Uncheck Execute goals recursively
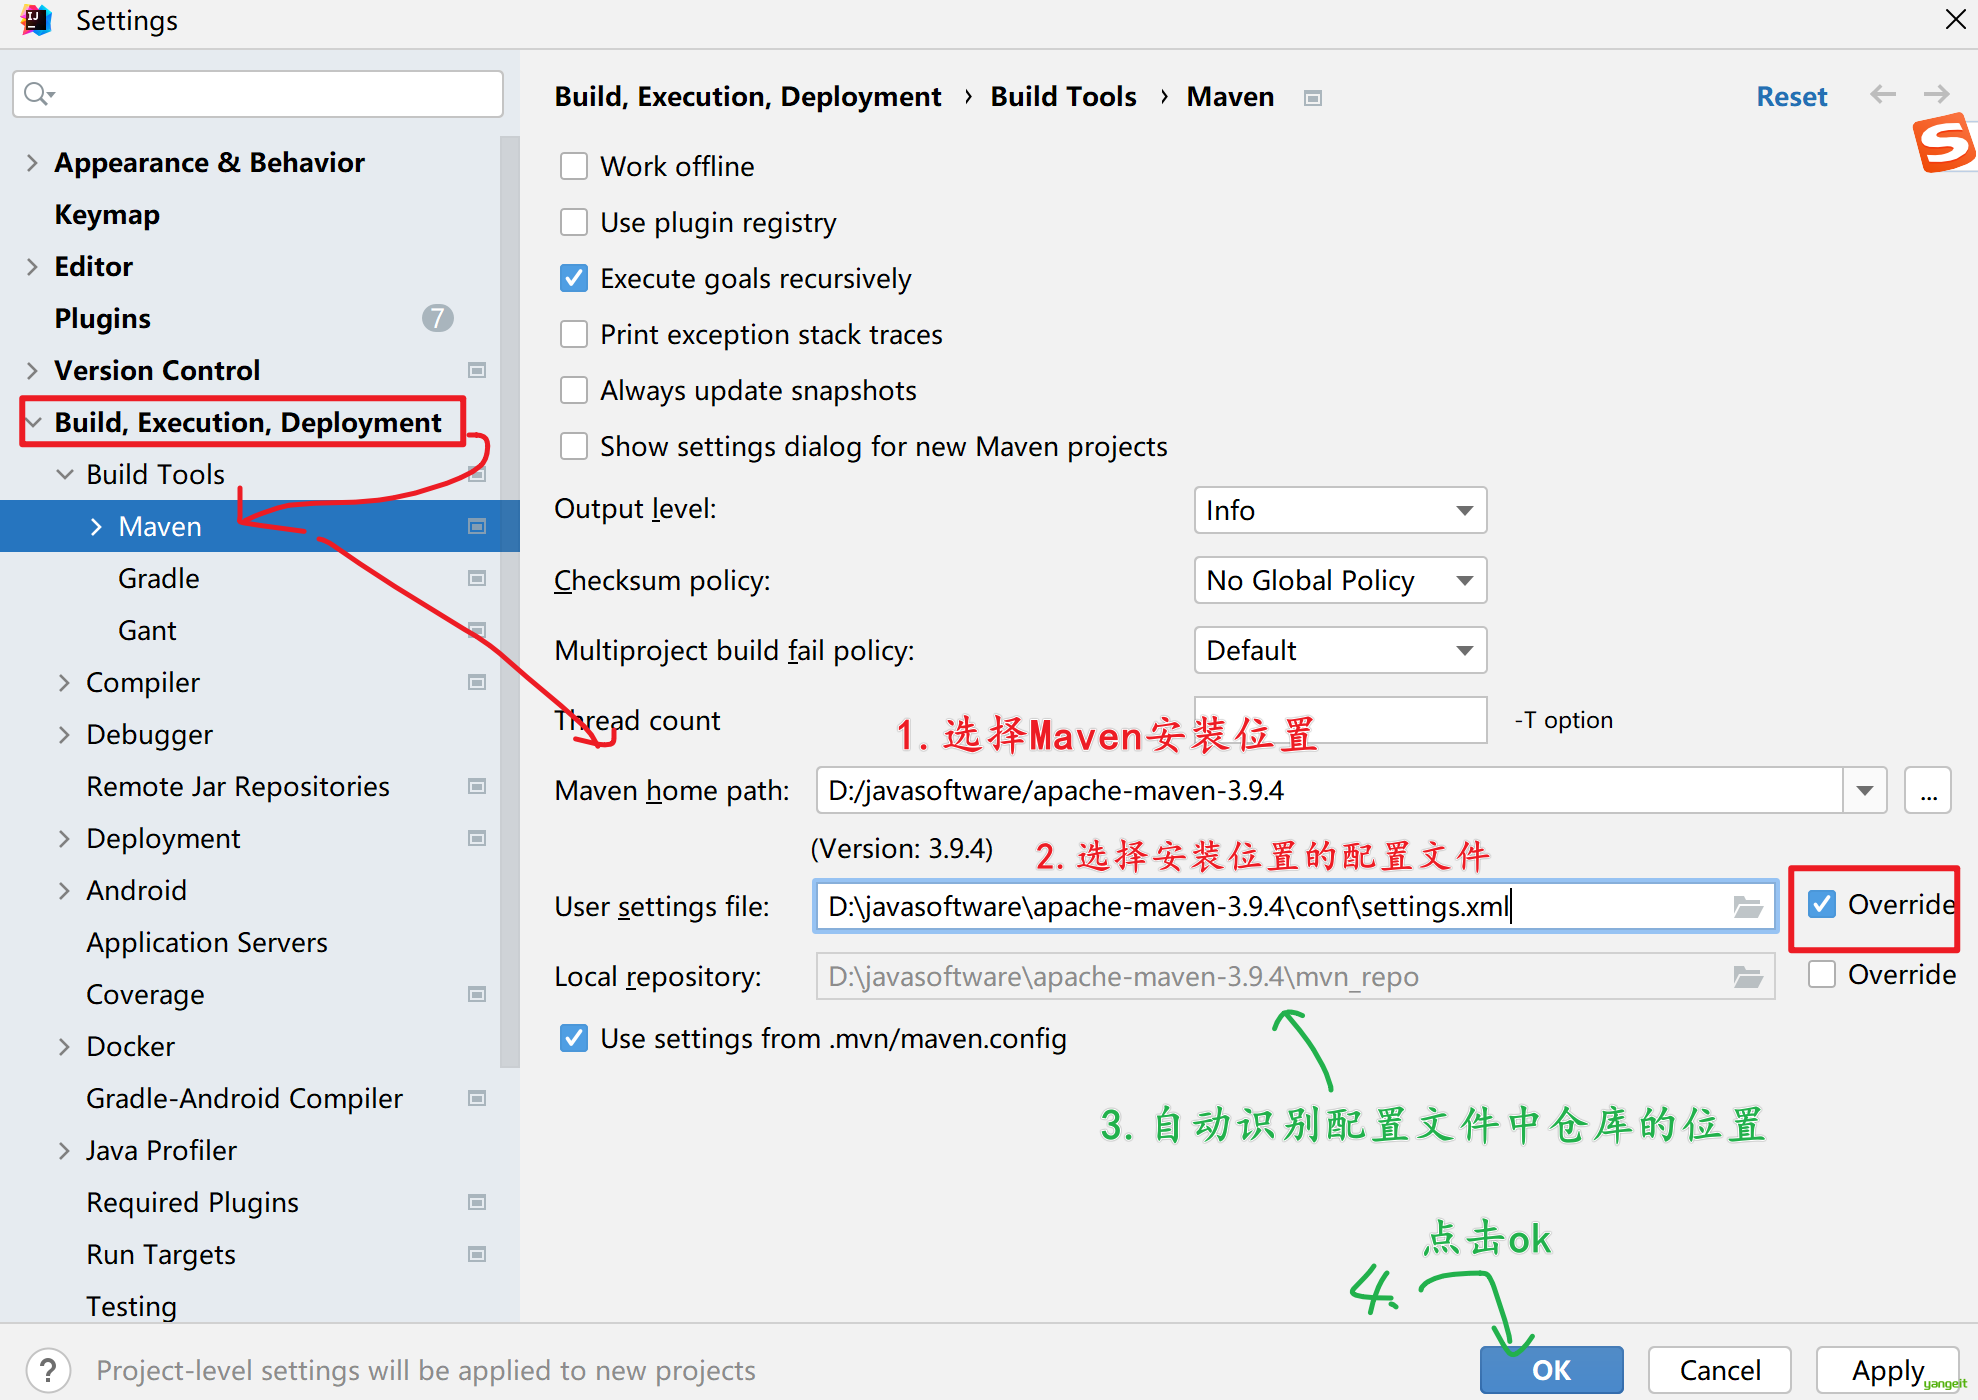 pyautogui.click(x=574, y=278)
